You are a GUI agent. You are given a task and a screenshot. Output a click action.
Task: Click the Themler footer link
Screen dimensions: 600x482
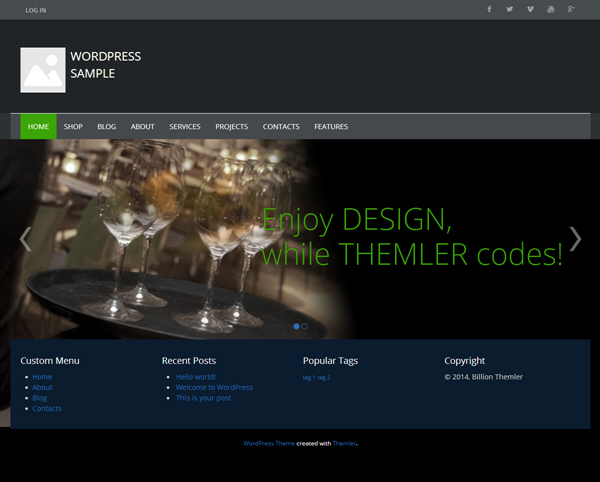(344, 443)
